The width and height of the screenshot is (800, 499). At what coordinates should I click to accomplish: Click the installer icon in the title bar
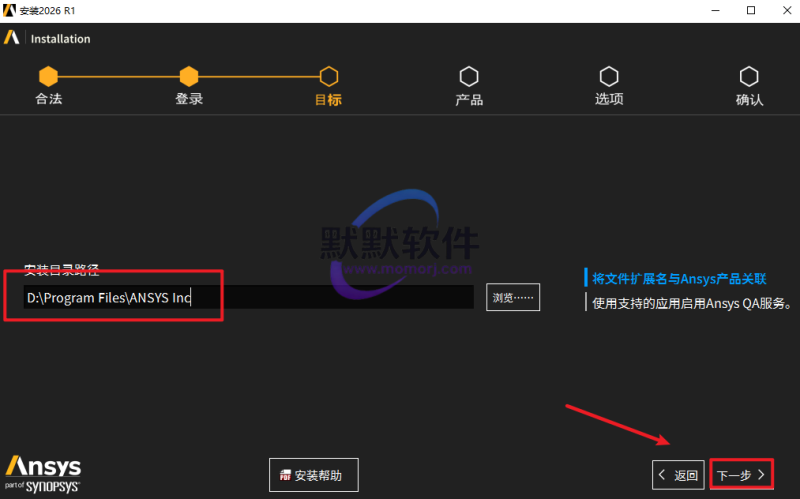coord(9,10)
